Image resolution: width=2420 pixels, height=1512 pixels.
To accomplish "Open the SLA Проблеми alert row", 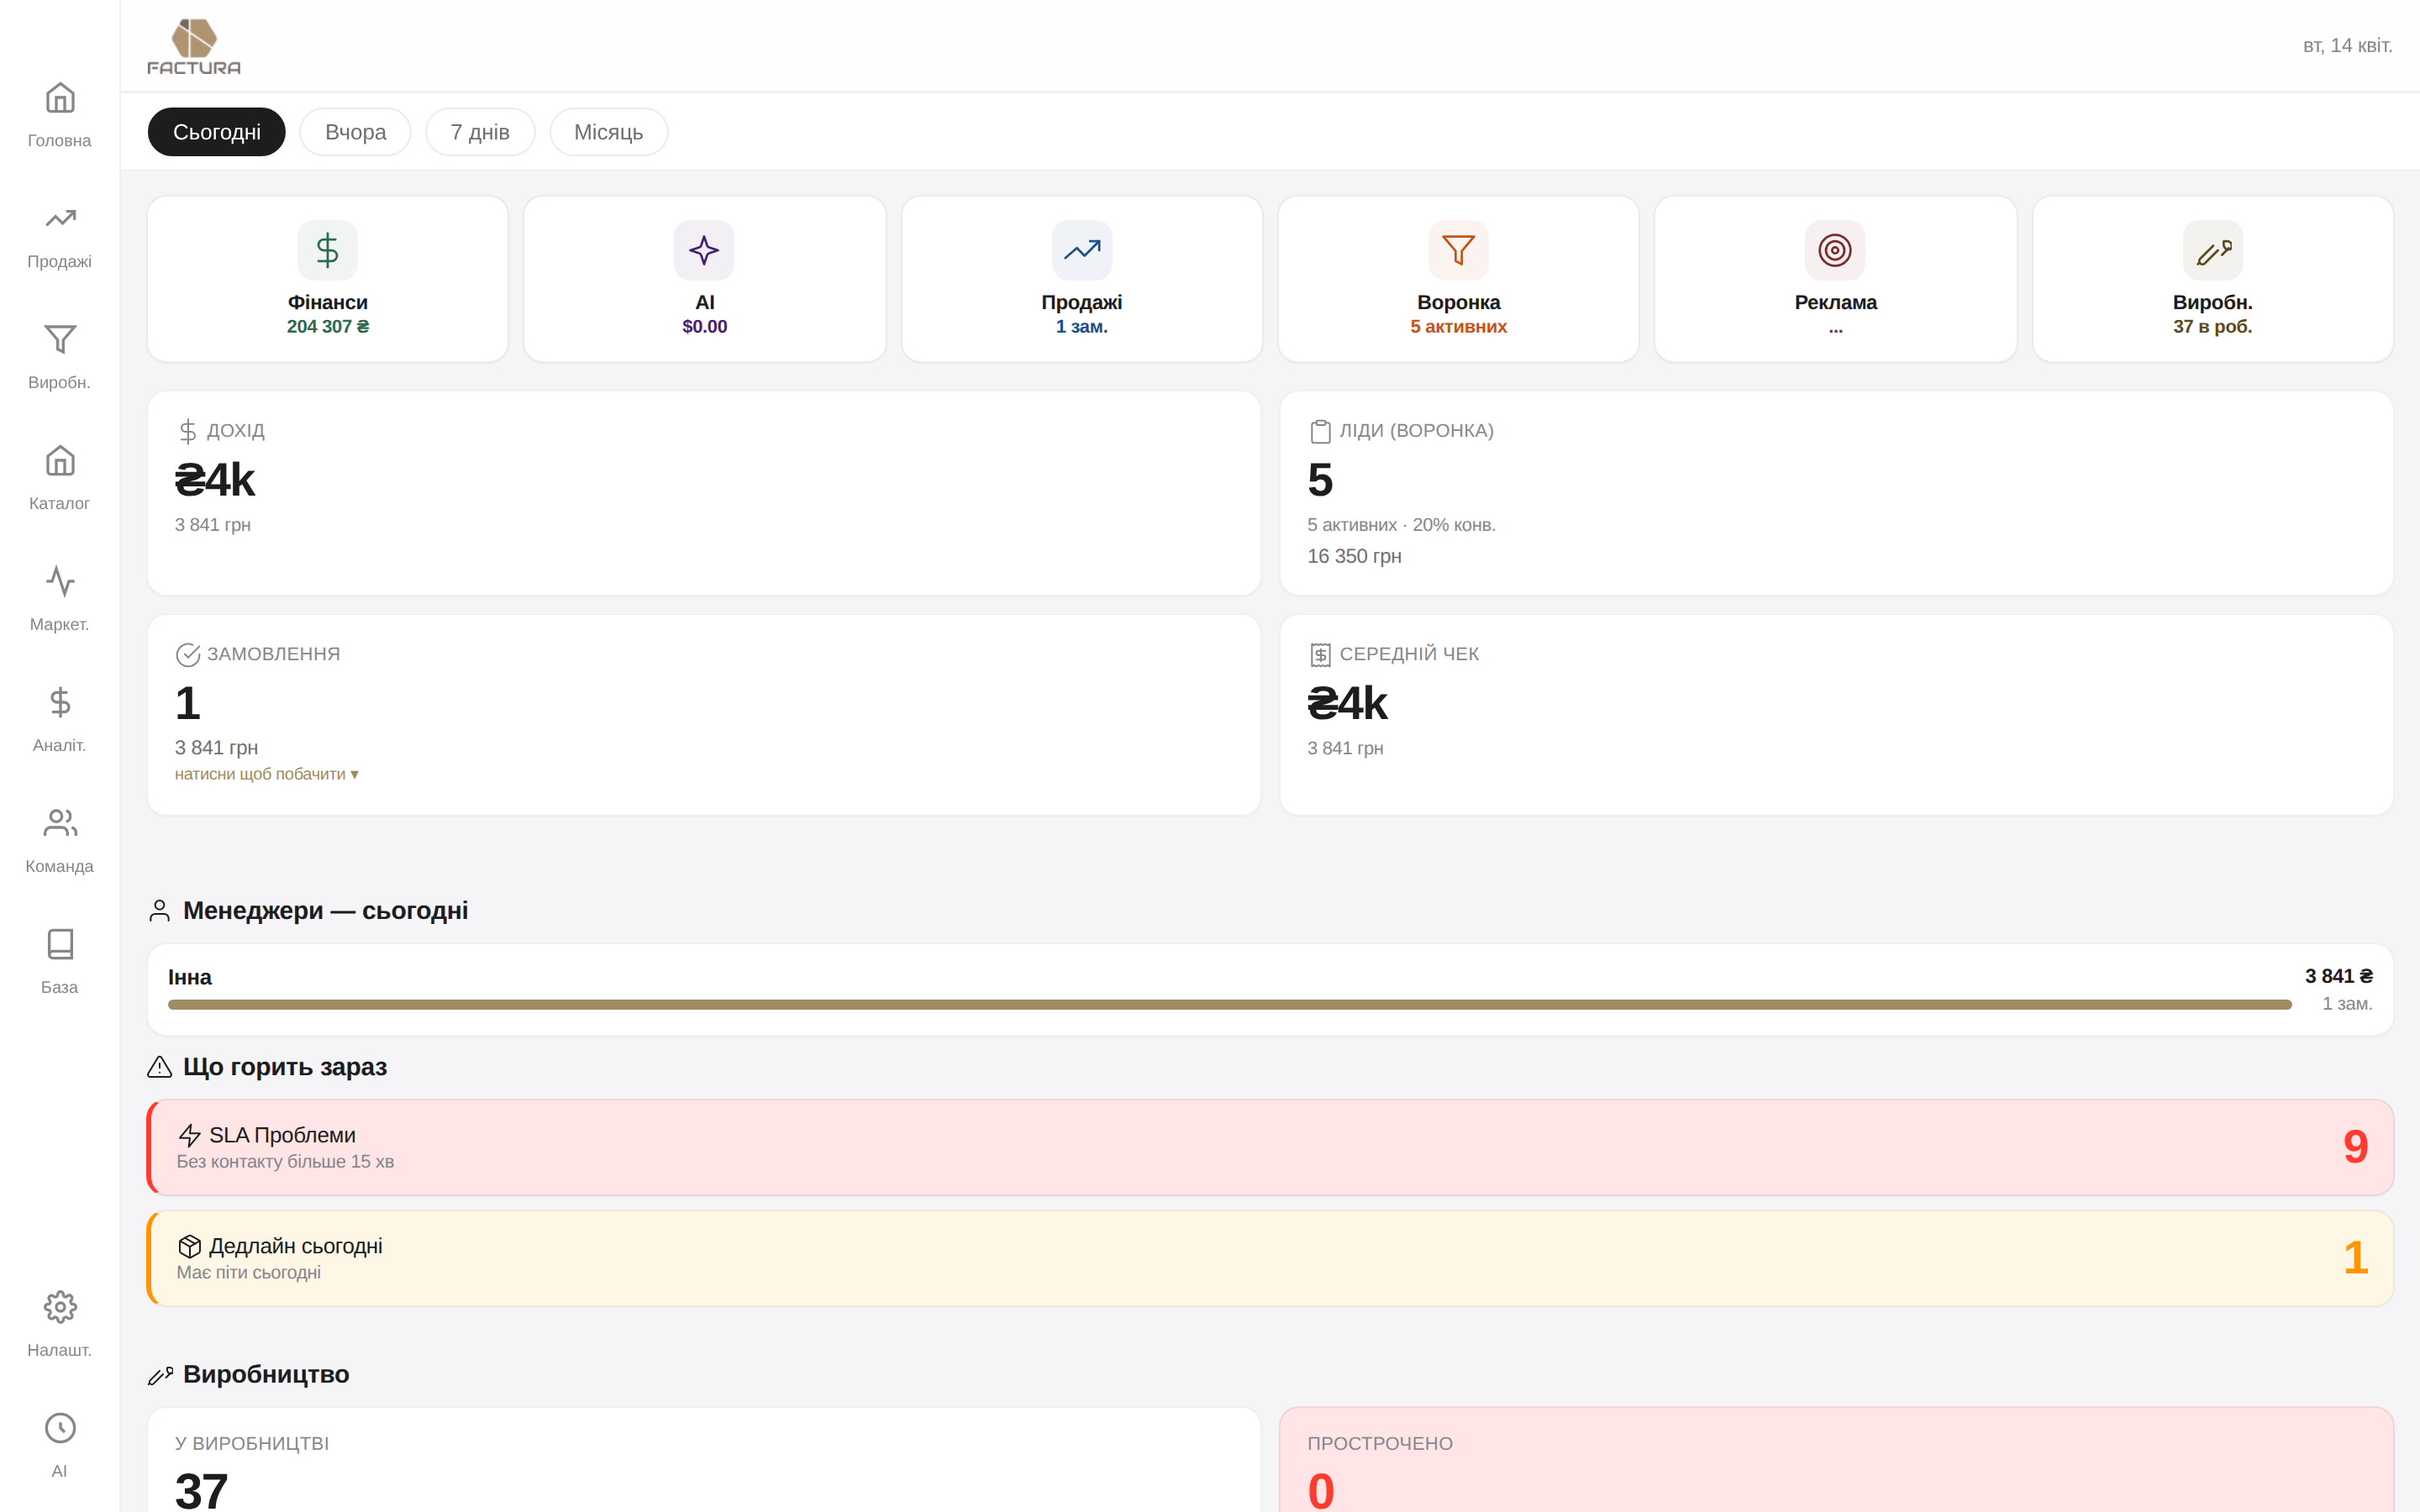I will click(x=1270, y=1147).
